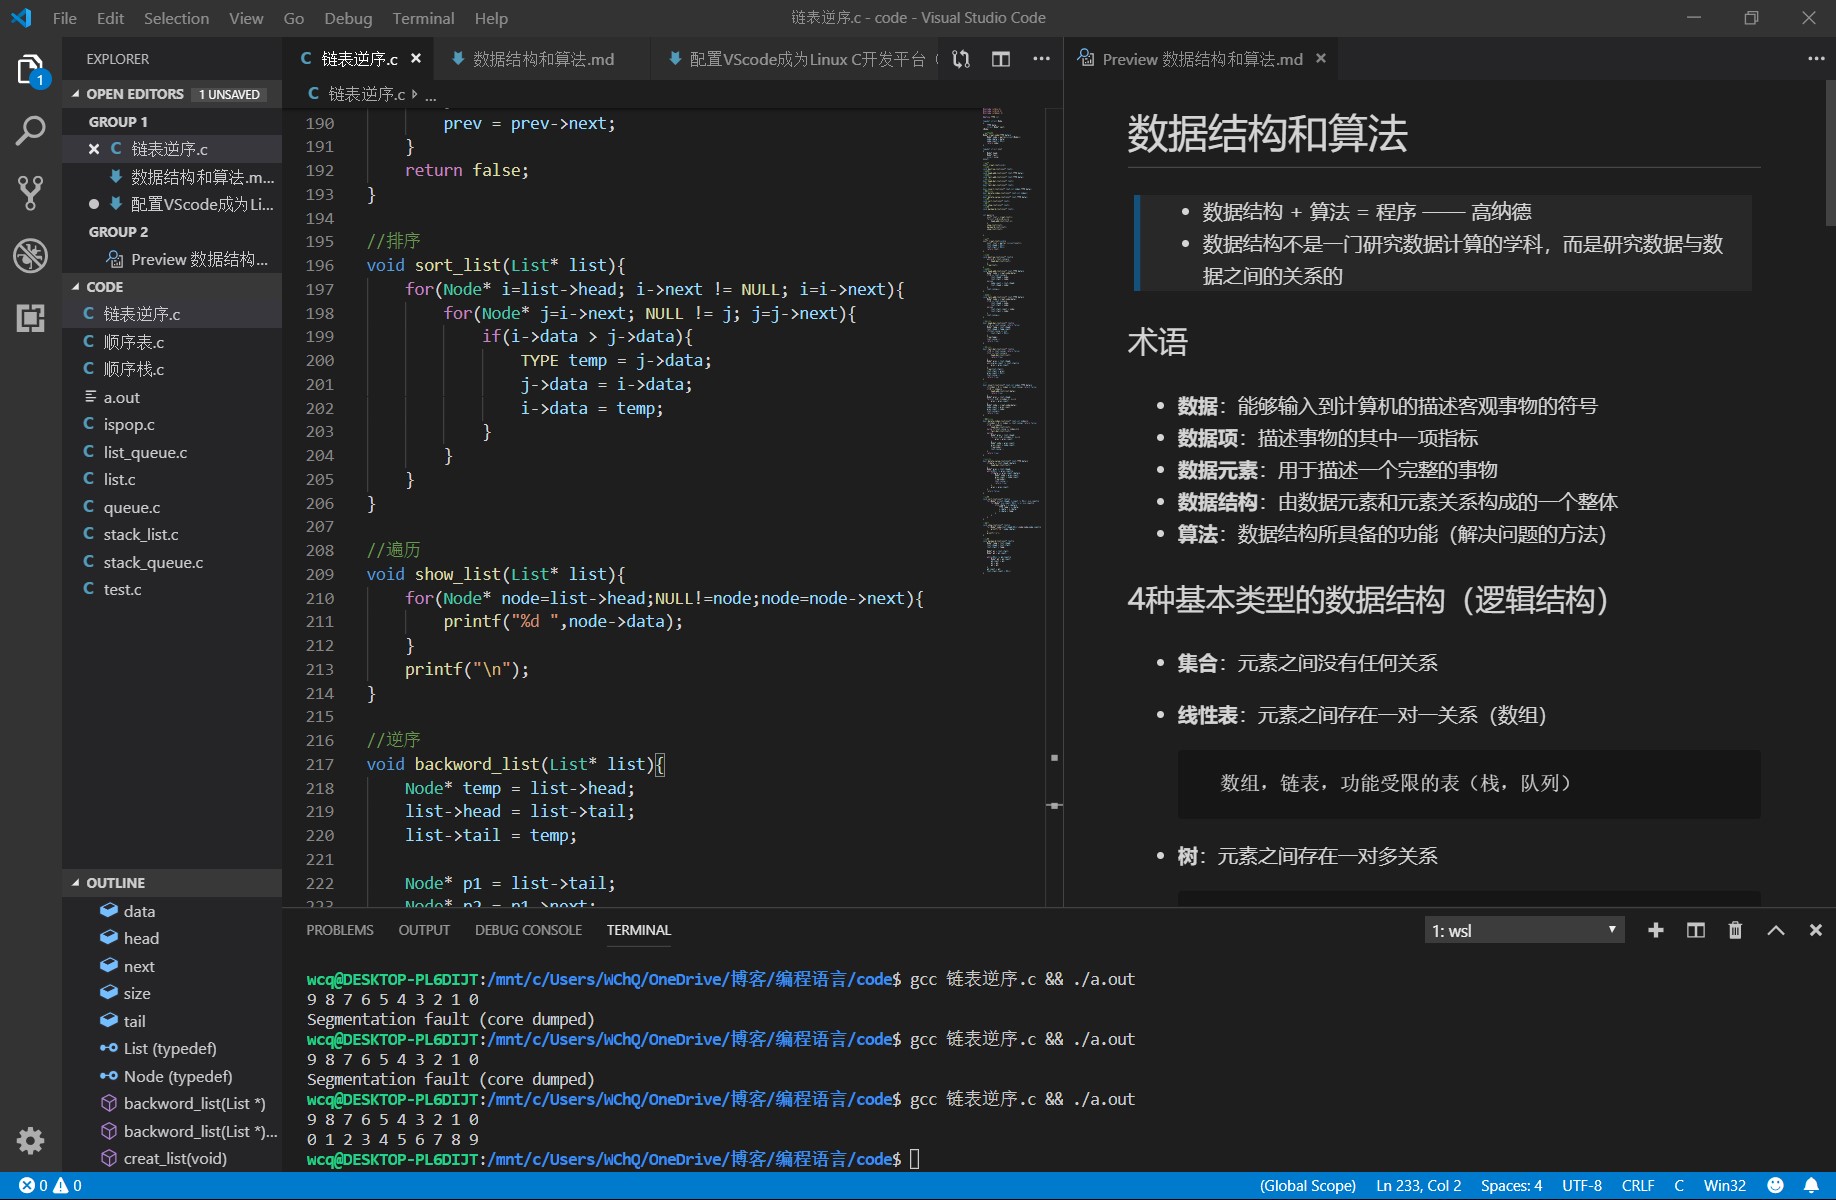Open the Edit menu
The height and width of the screenshot is (1200, 1836).
pyautogui.click(x=110, y=18)
